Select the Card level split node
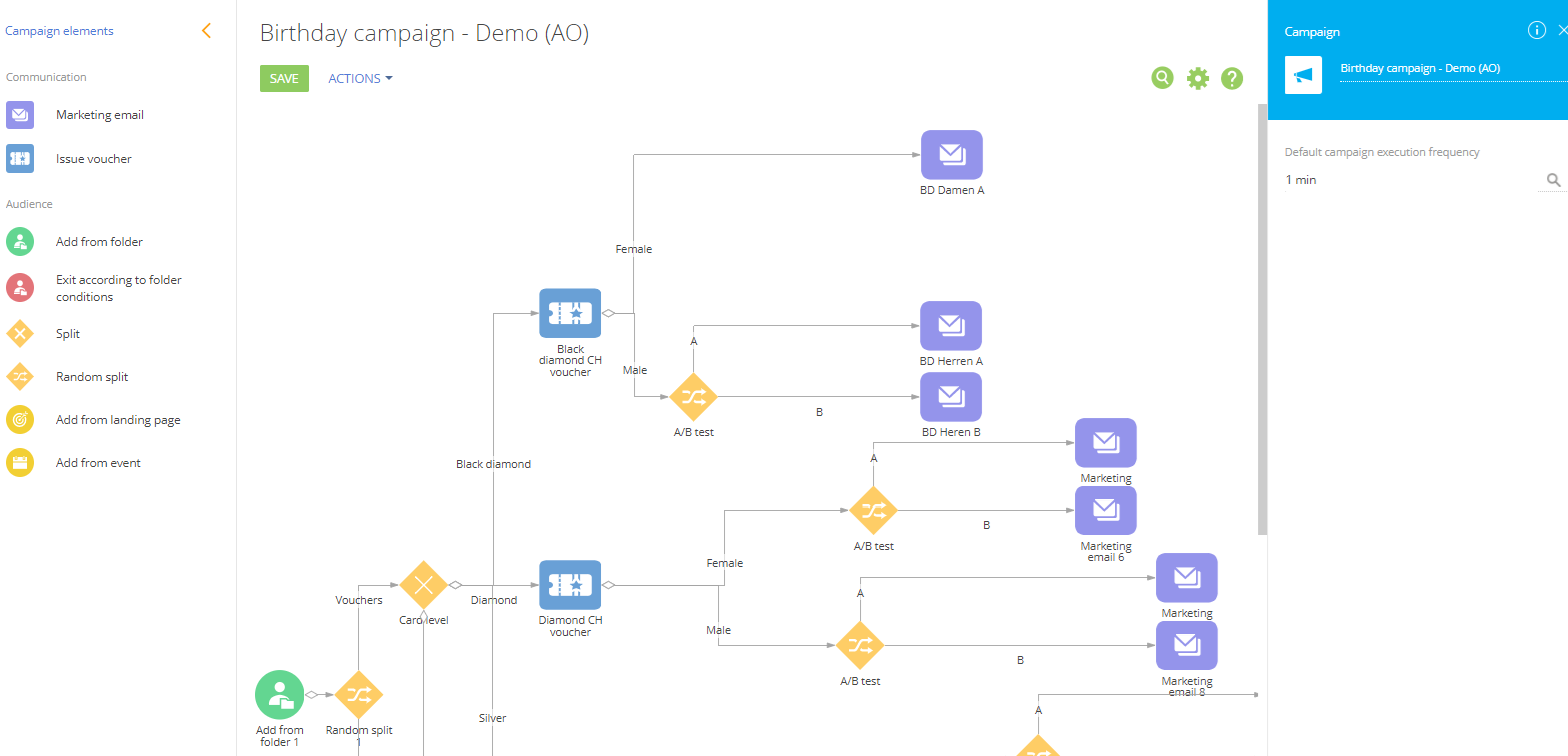This screenshot has height=756, width=1568. 423,584
